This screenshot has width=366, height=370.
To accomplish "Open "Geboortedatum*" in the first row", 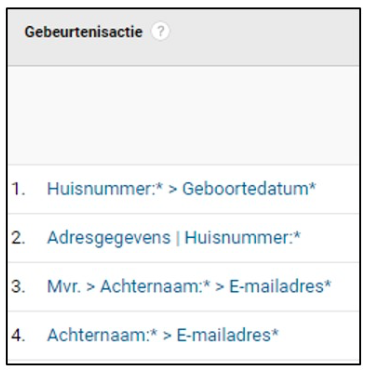I will [249, 189].
